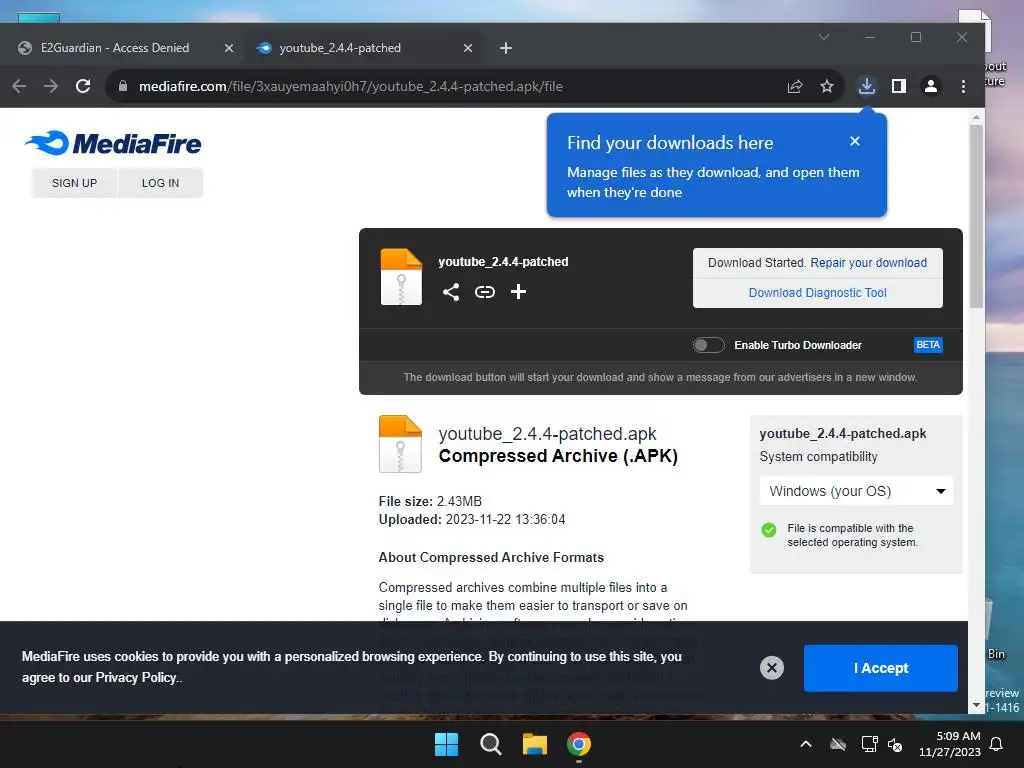Image resolution: width=1024 pixels, height=768 pixels.
Task: View site info via the padlock icon
Action: (x=123, y=86)
